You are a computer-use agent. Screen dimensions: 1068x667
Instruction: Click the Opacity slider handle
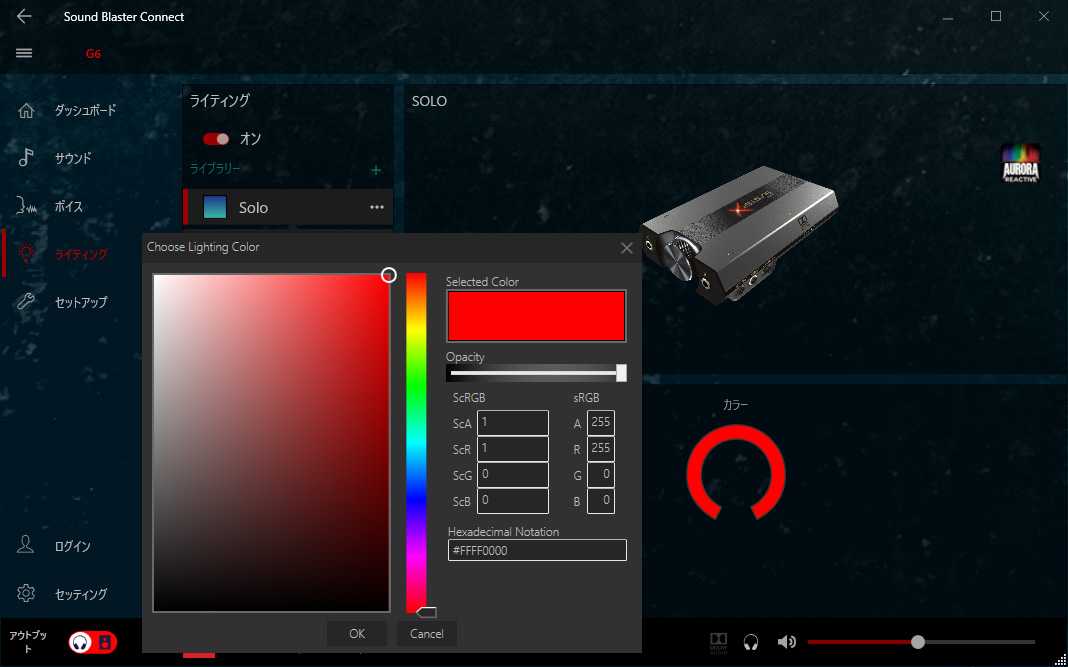point(621,373)
